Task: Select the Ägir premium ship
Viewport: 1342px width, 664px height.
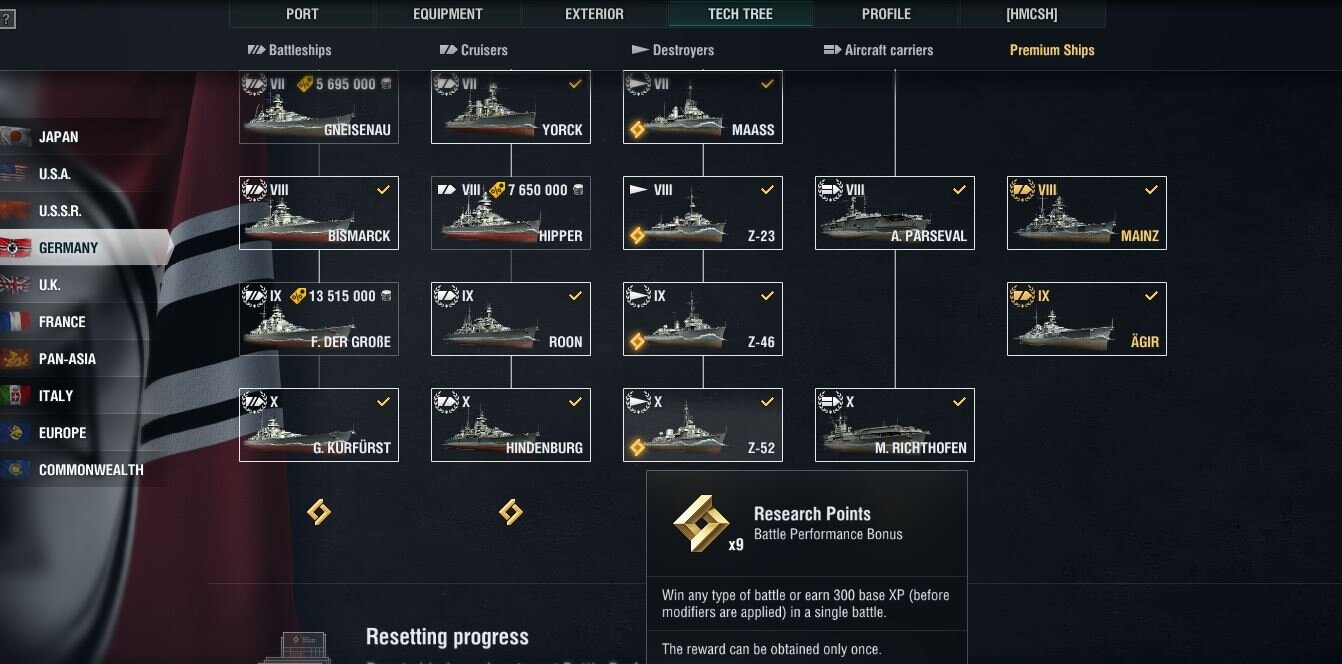Action: point(1087,319)
